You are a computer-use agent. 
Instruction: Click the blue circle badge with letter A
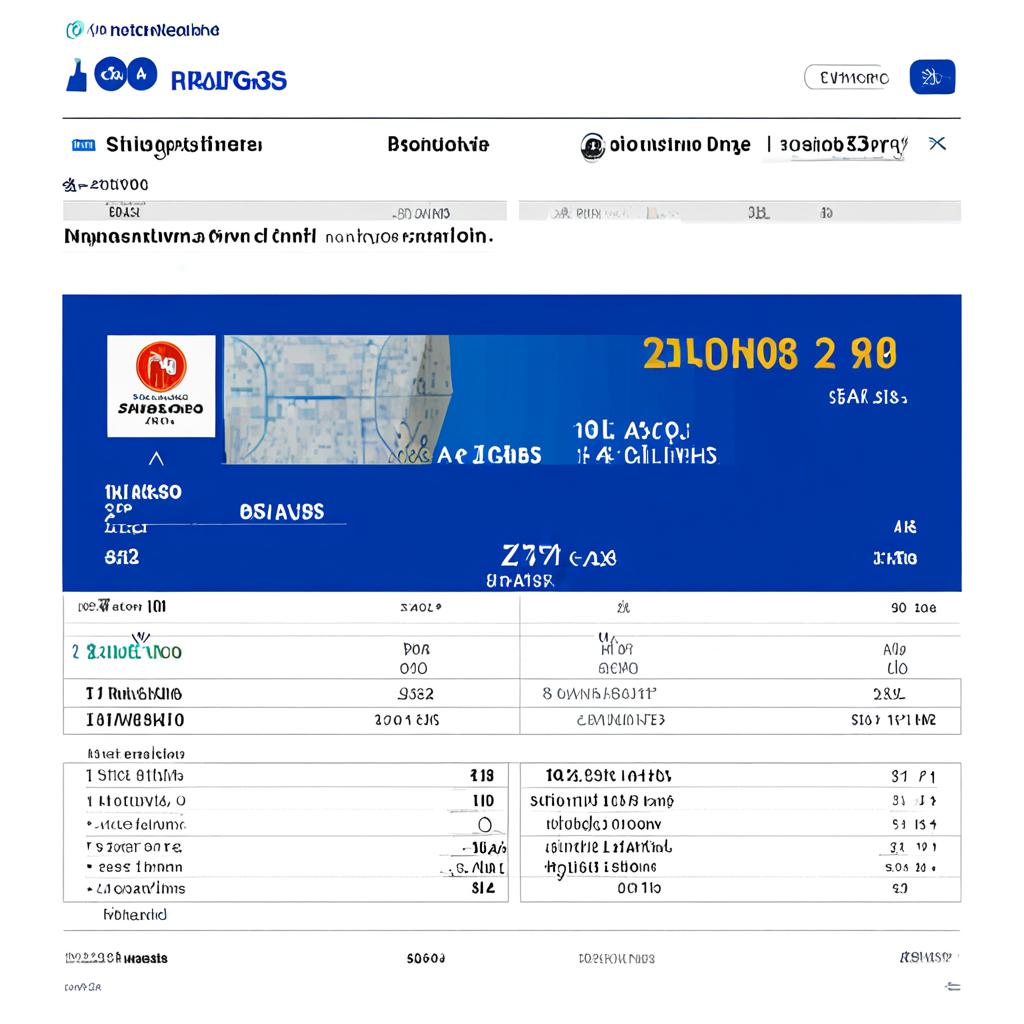tap(142, 74)
